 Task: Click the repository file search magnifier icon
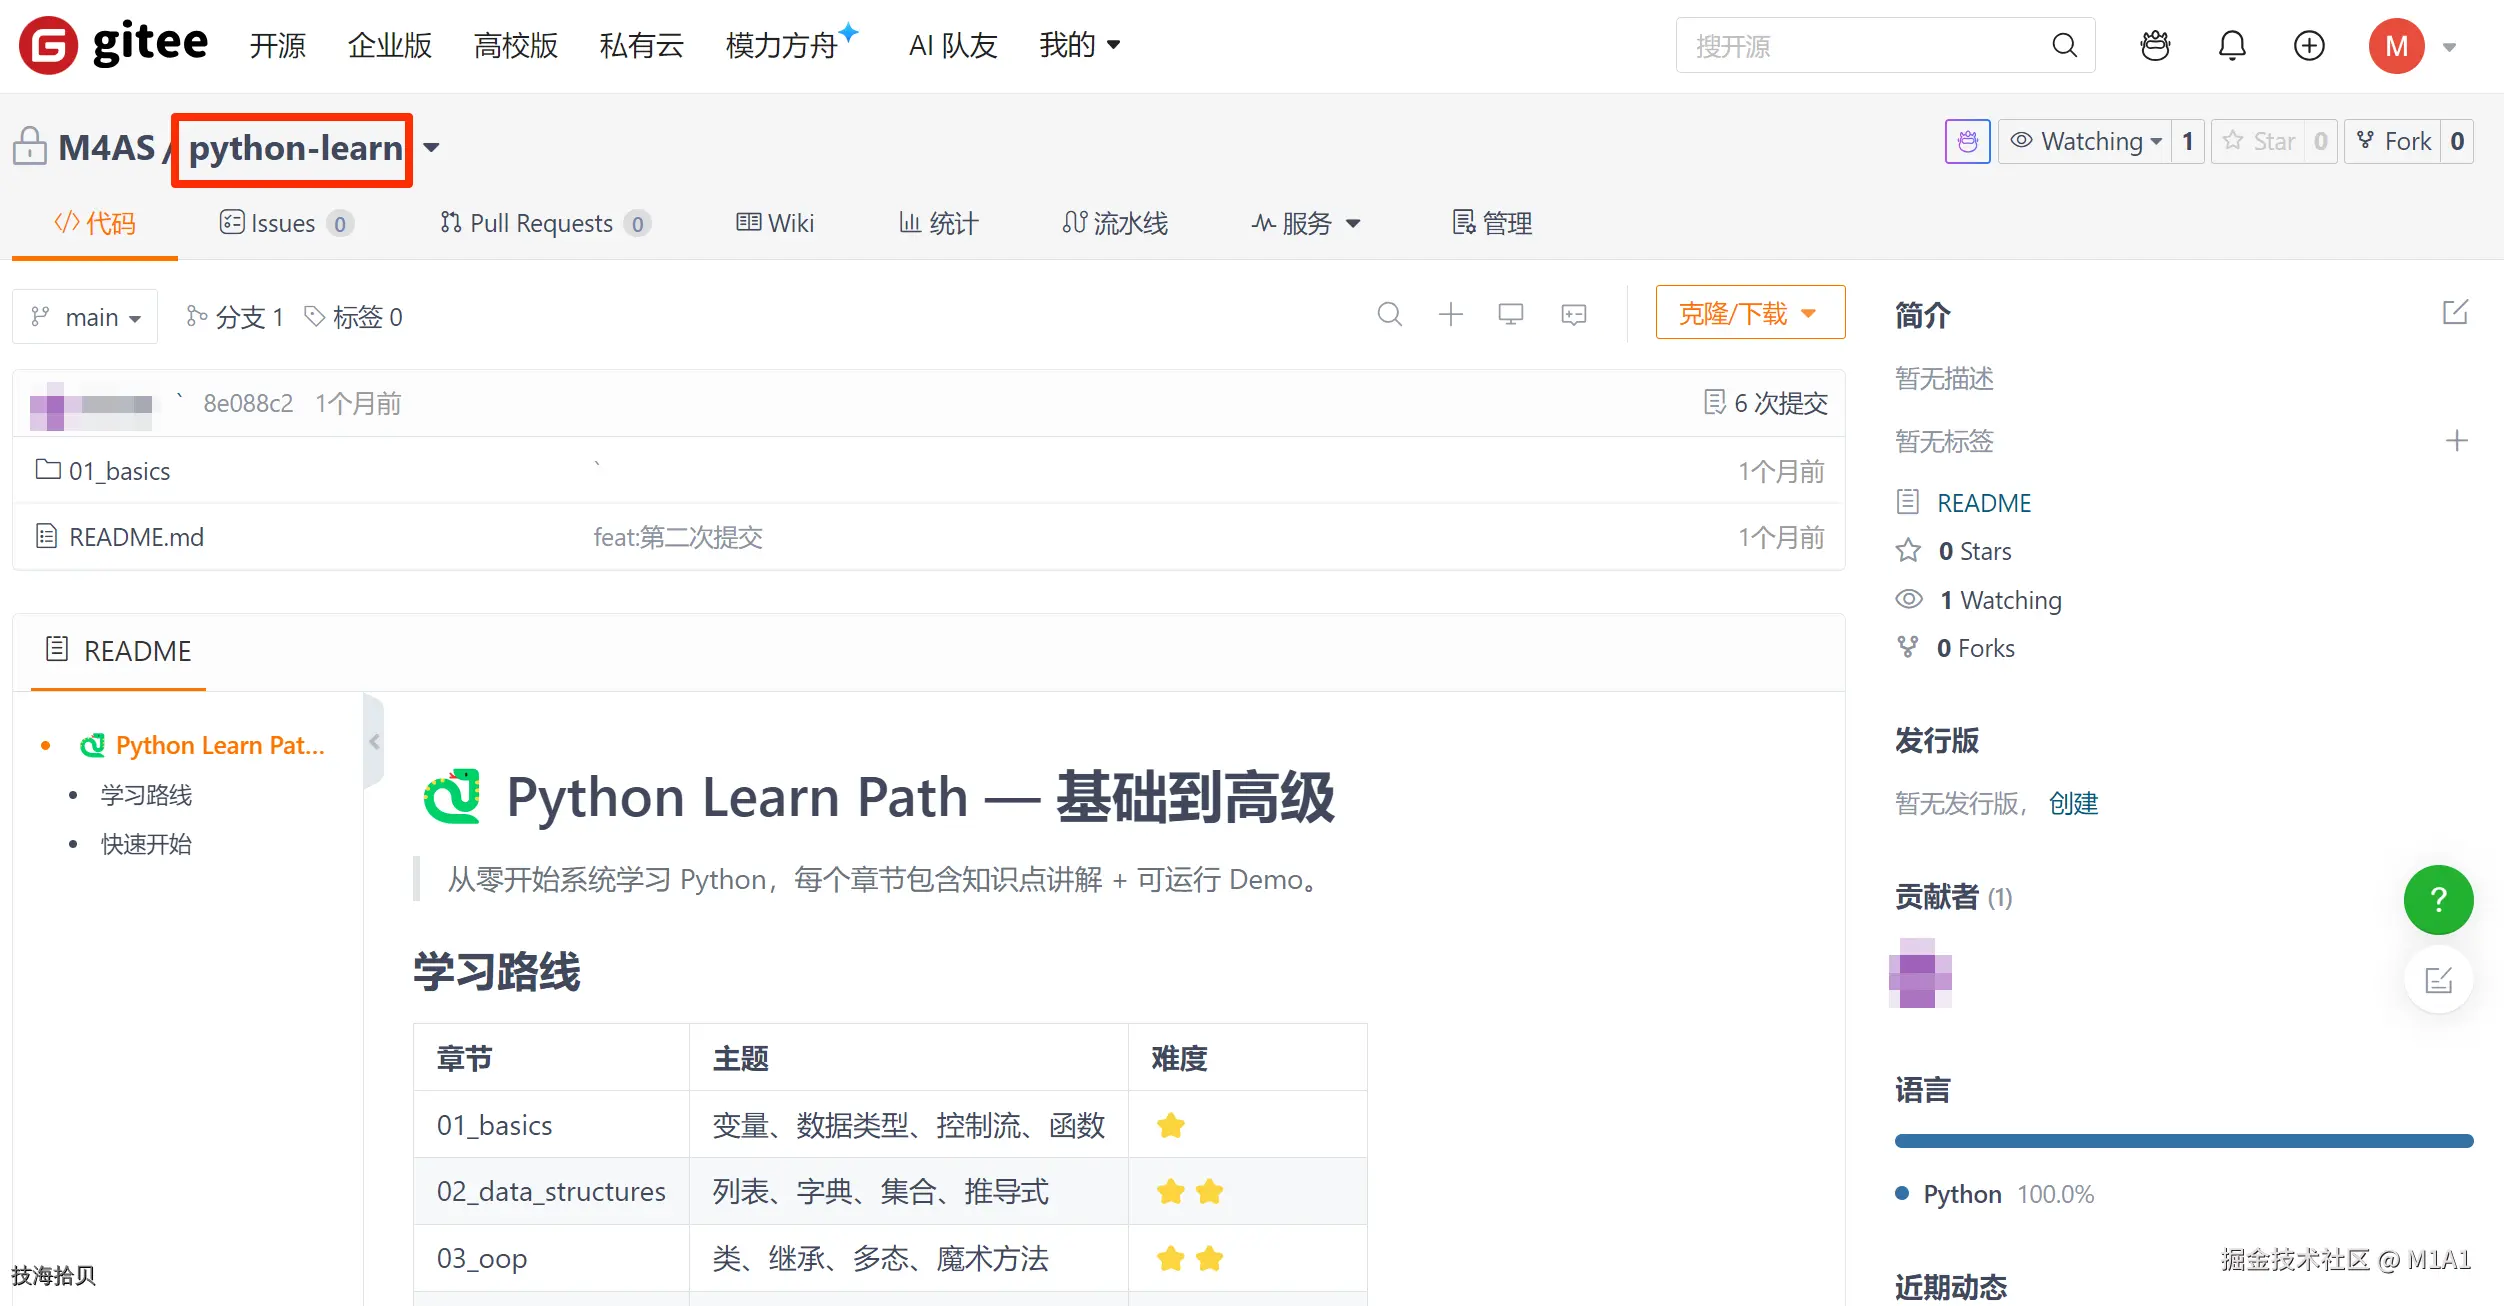pyautogui.click(x=1389, y=315)
